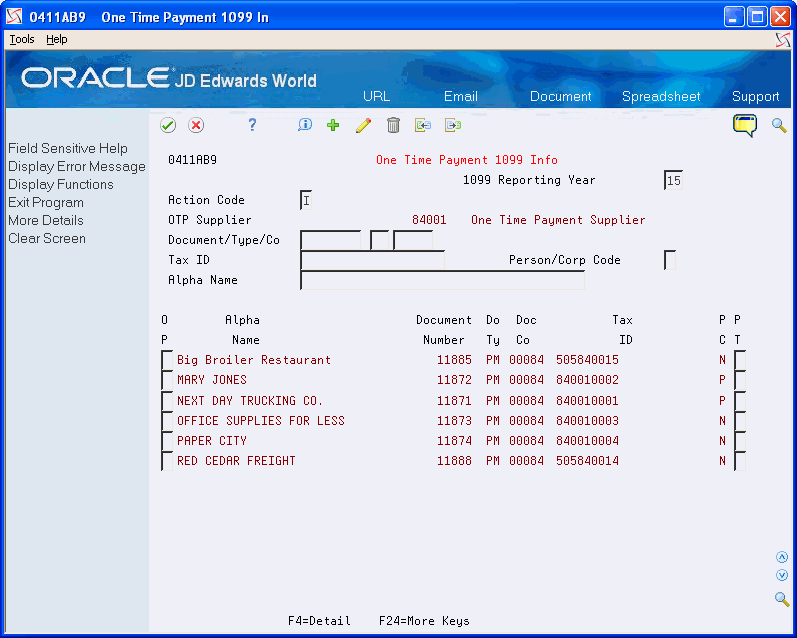Click F4=Detail function key text
This screenshot has height=638, width=797.
tap(319, 621)
